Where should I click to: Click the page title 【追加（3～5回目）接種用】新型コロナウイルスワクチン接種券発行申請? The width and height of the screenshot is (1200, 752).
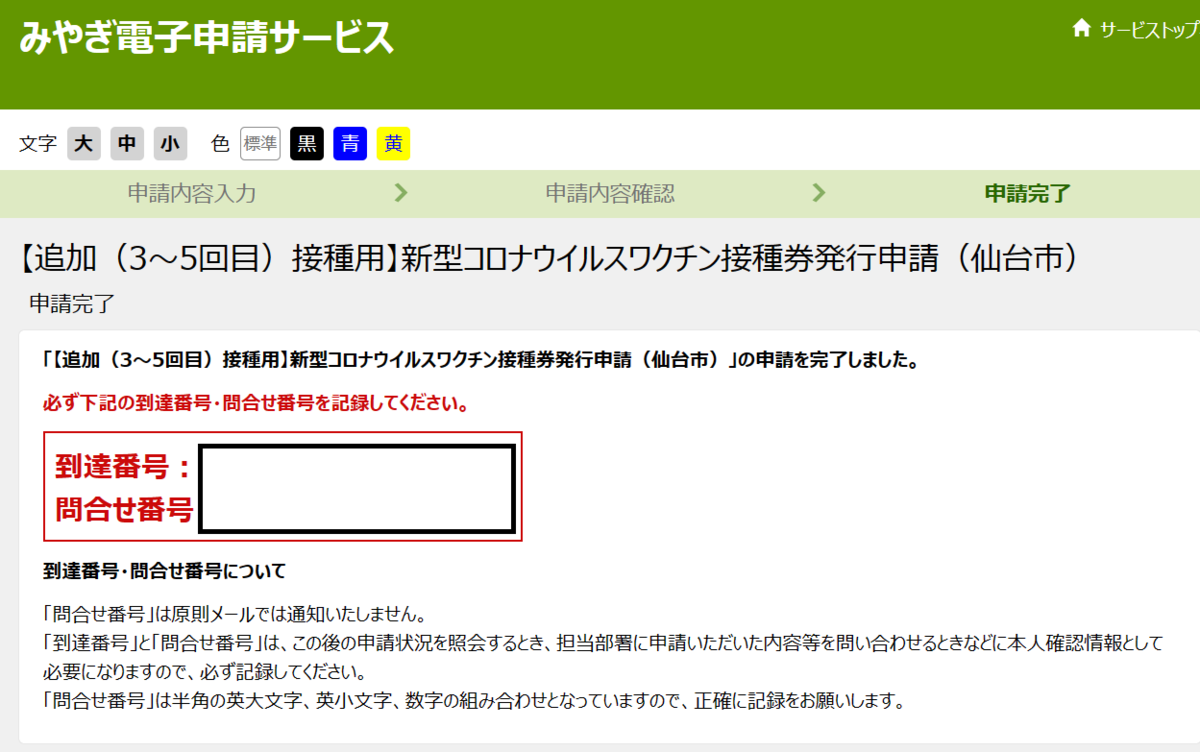(x=551, y=259)
